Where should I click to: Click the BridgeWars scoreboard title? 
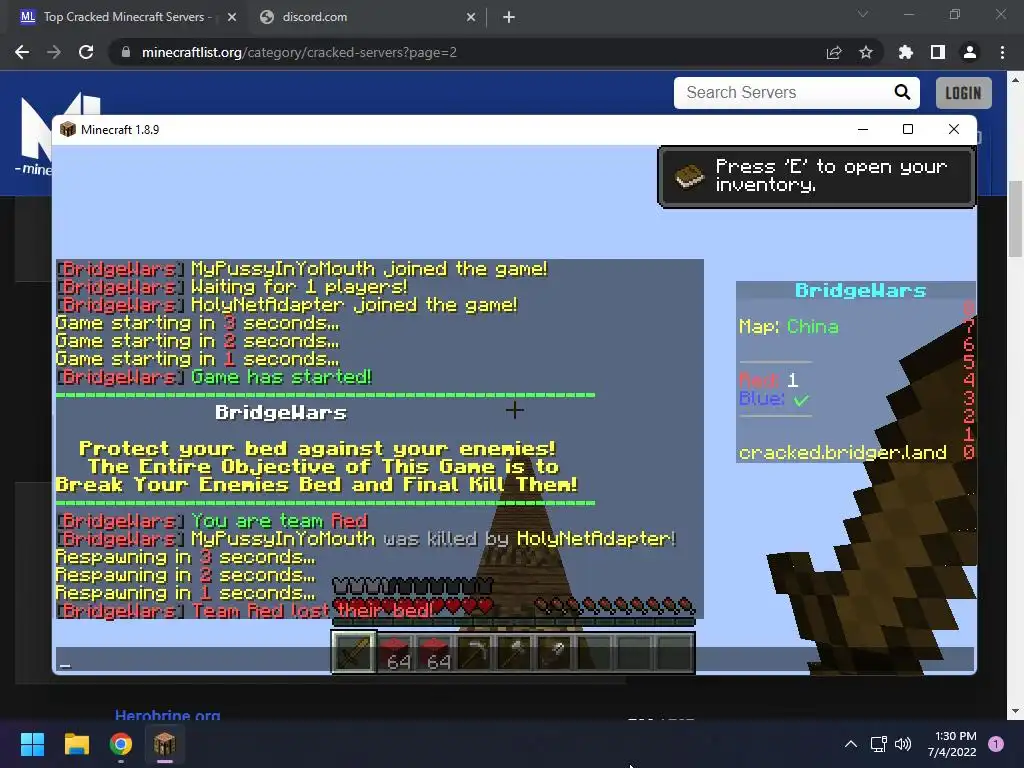click(860, 291)
